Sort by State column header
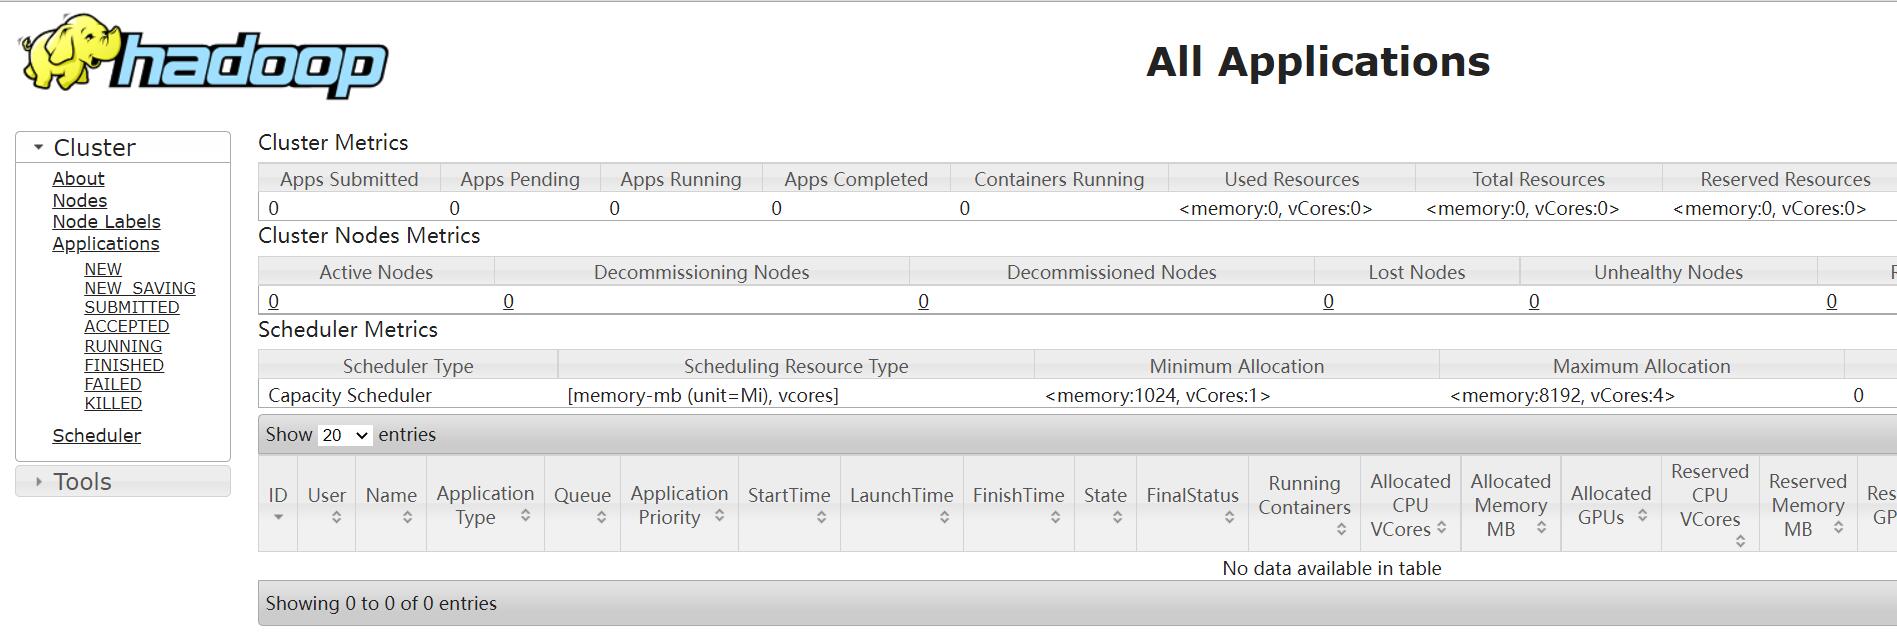Viewport: 1897px width, 643px height. pyautogui.click(x=1105, y=496)
